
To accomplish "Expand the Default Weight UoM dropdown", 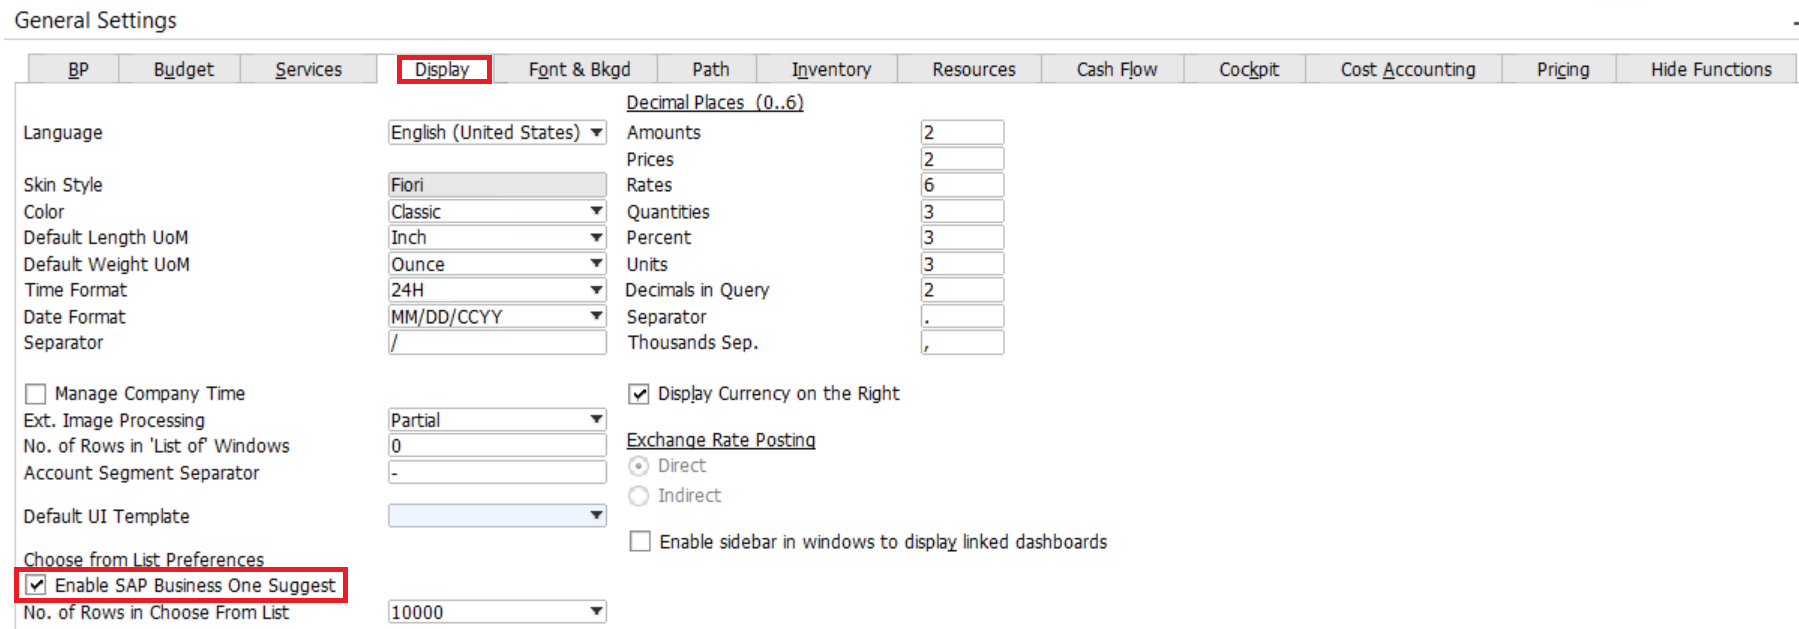I will tap(597, 264).
